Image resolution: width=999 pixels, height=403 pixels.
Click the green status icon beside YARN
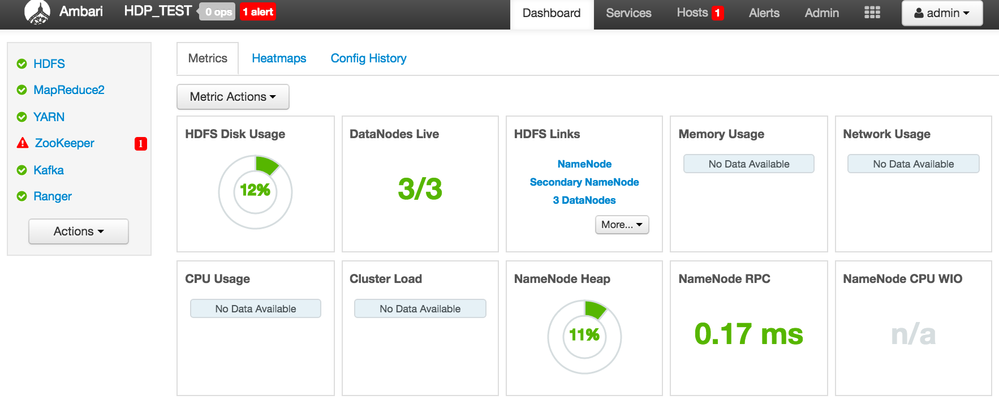pos(21,117)
